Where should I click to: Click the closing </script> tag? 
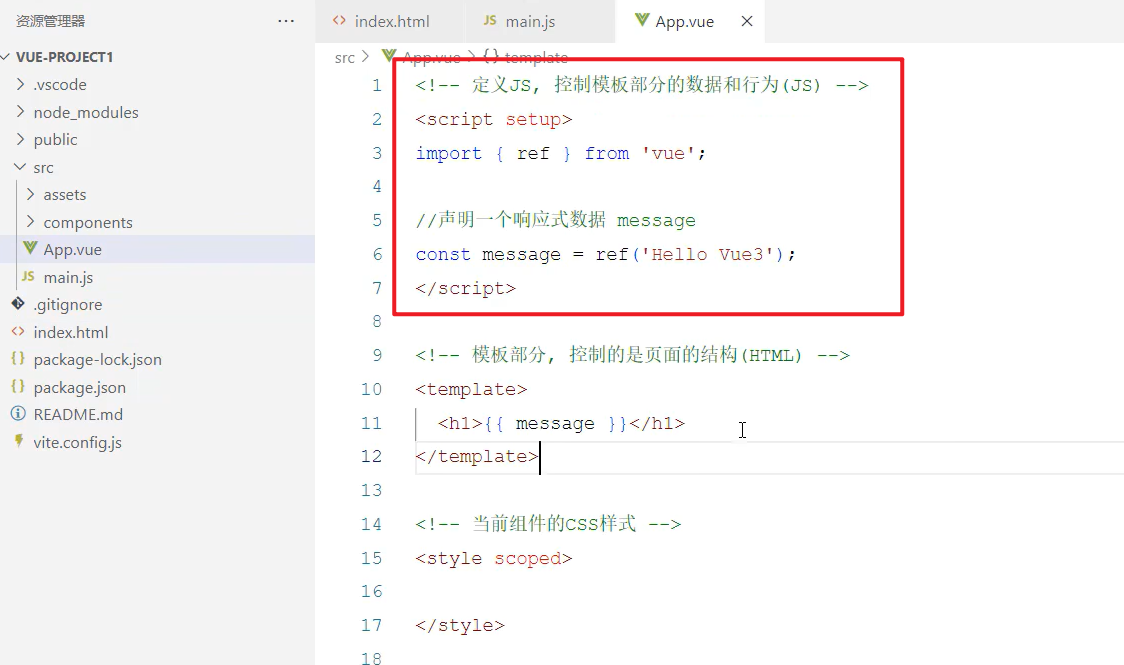pos(465,288)
